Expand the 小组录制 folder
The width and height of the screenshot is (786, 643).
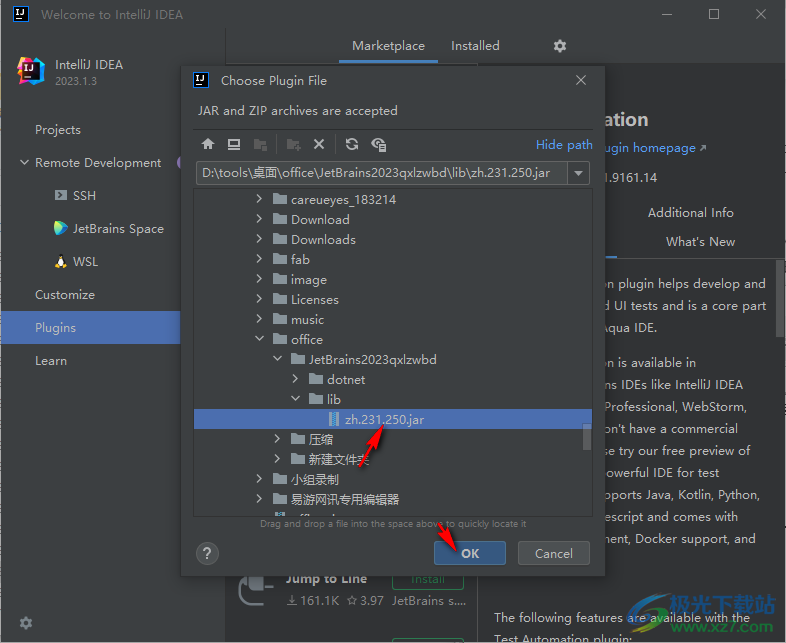[259, 479]
